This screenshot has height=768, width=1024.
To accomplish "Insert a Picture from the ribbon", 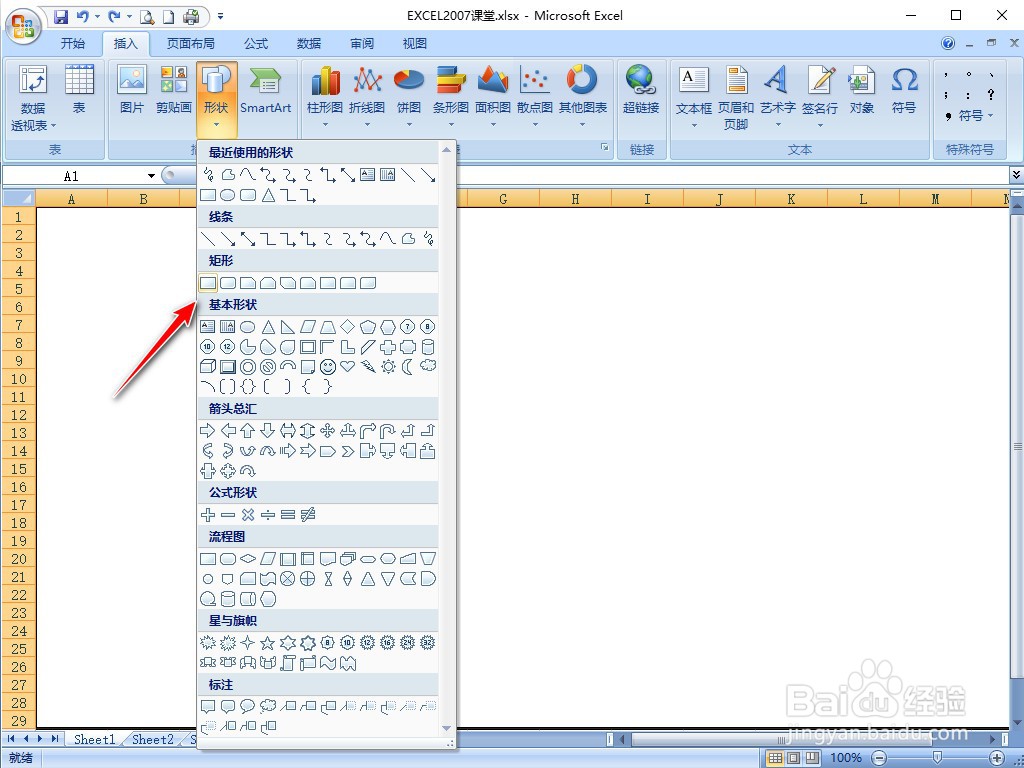I will (x=131, y=90).
